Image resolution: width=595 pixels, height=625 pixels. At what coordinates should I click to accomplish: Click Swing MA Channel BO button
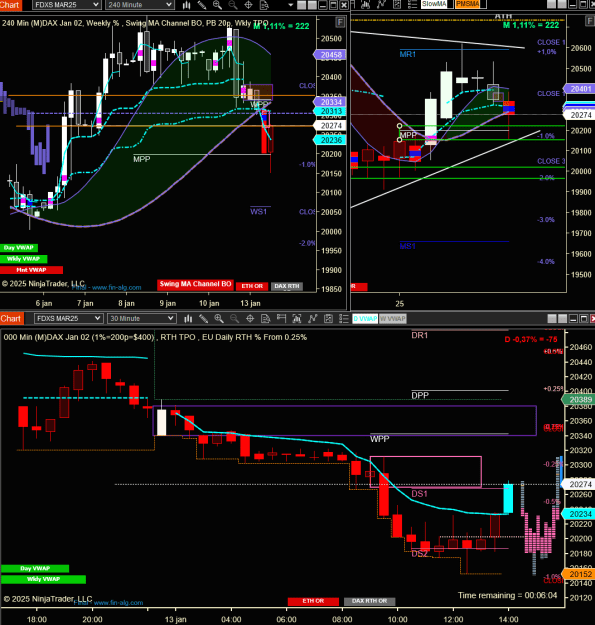(x=195, y=284)
